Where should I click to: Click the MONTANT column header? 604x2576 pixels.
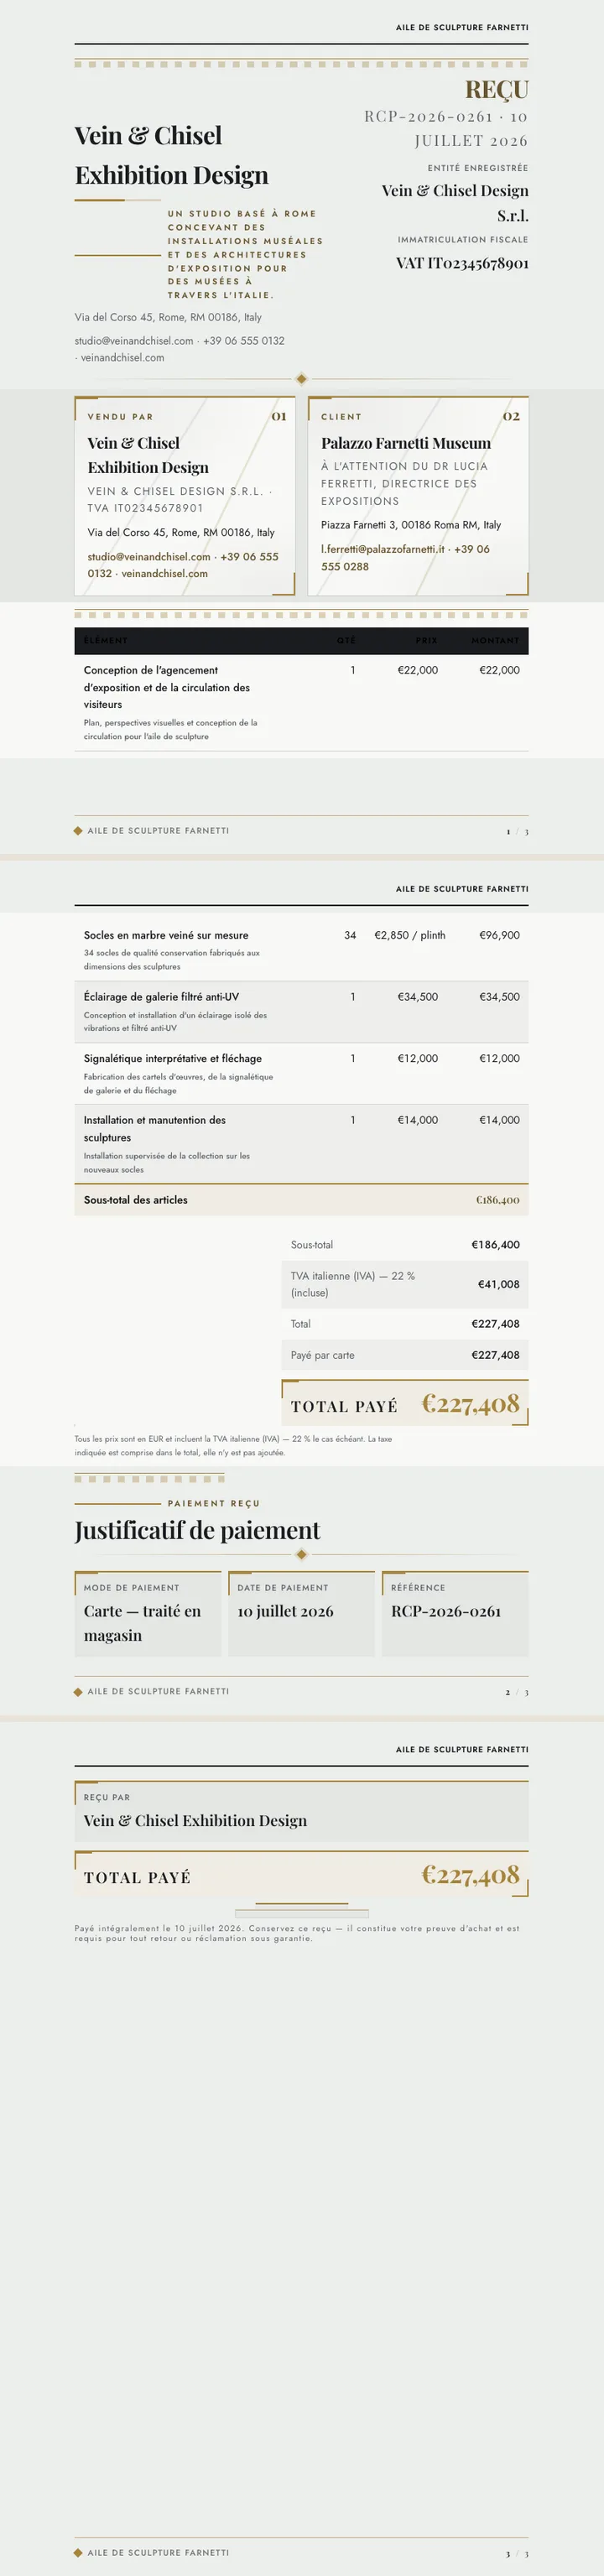pyautogui.click(x=495, y=640)
